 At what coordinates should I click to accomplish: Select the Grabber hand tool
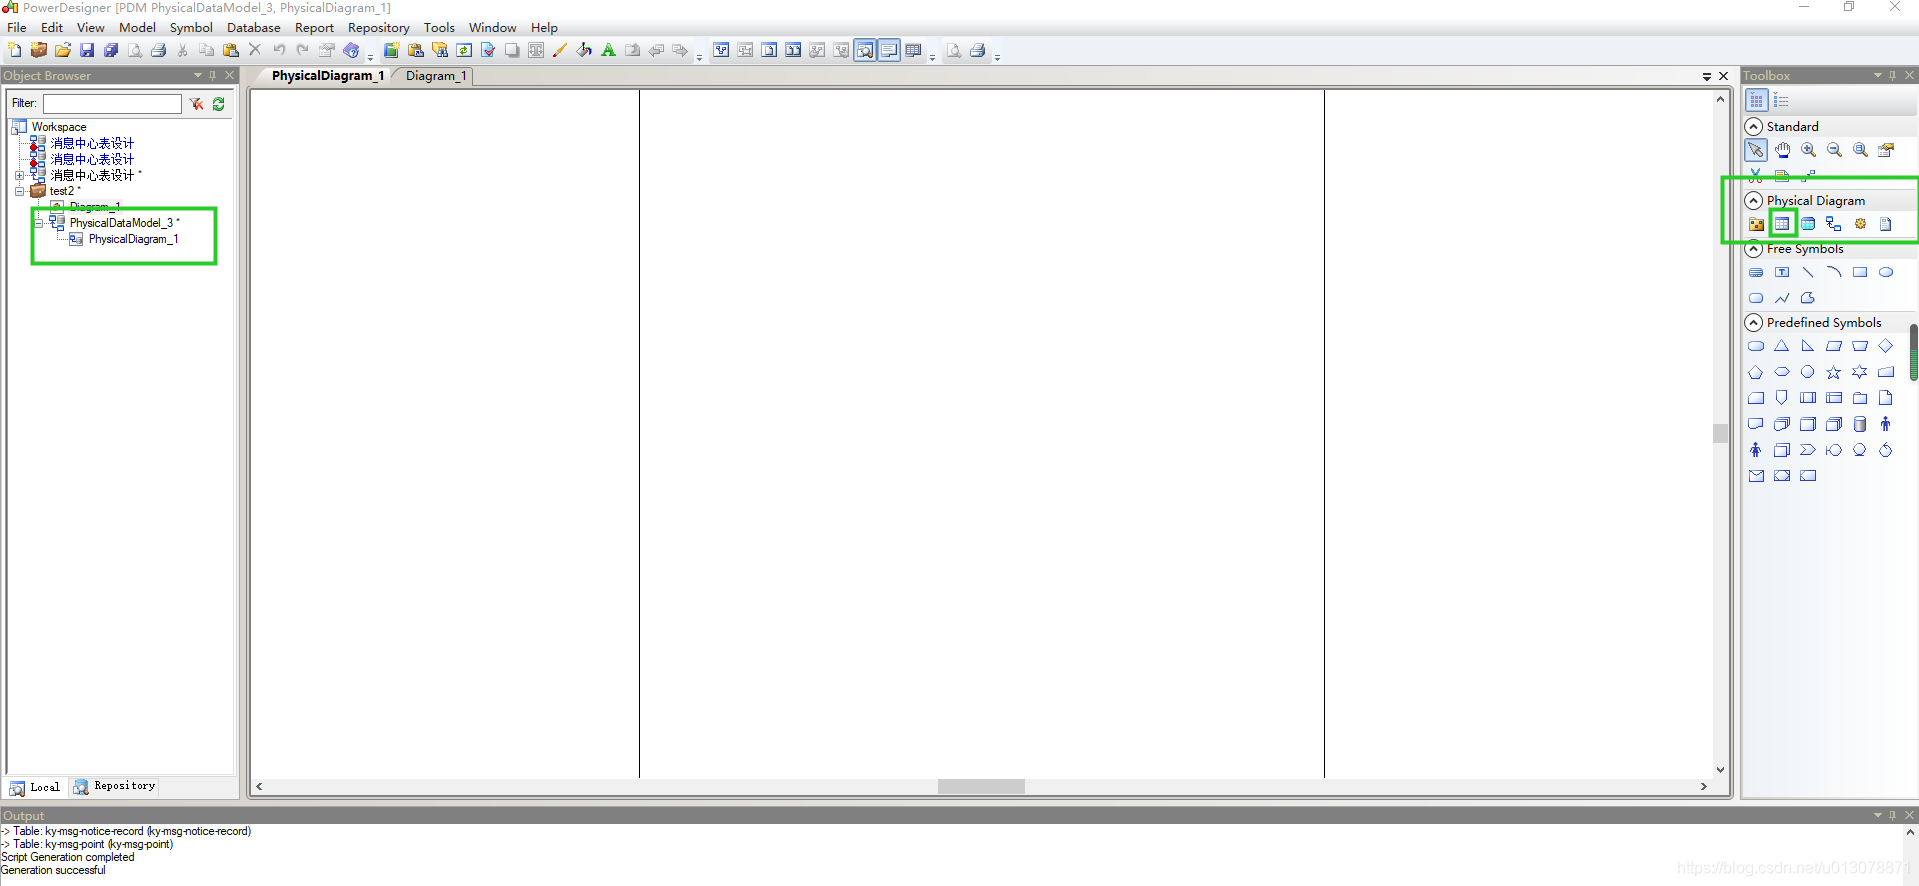(x=1782, y=150)
